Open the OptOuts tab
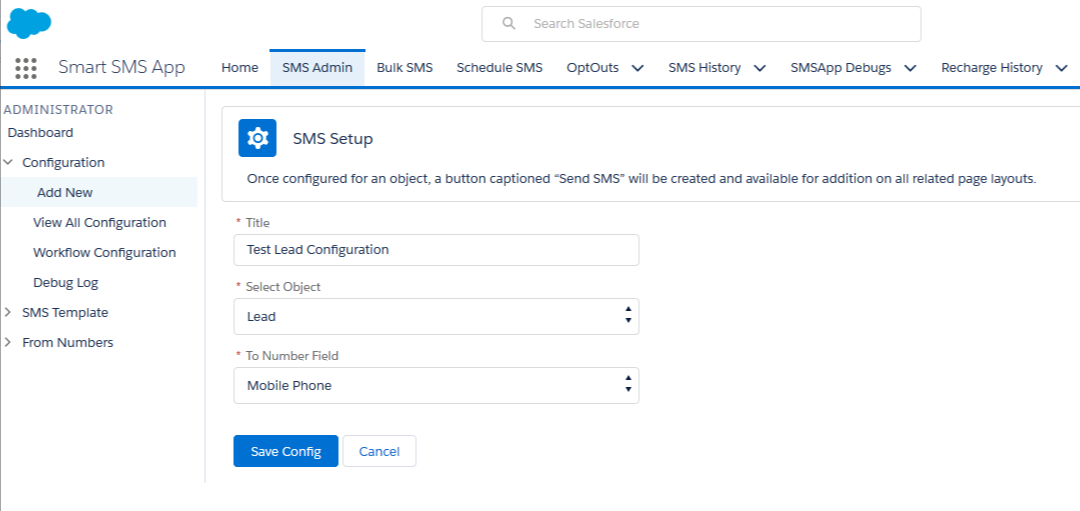This screenshot has width=1080, height=511. (x=592, y=67)
